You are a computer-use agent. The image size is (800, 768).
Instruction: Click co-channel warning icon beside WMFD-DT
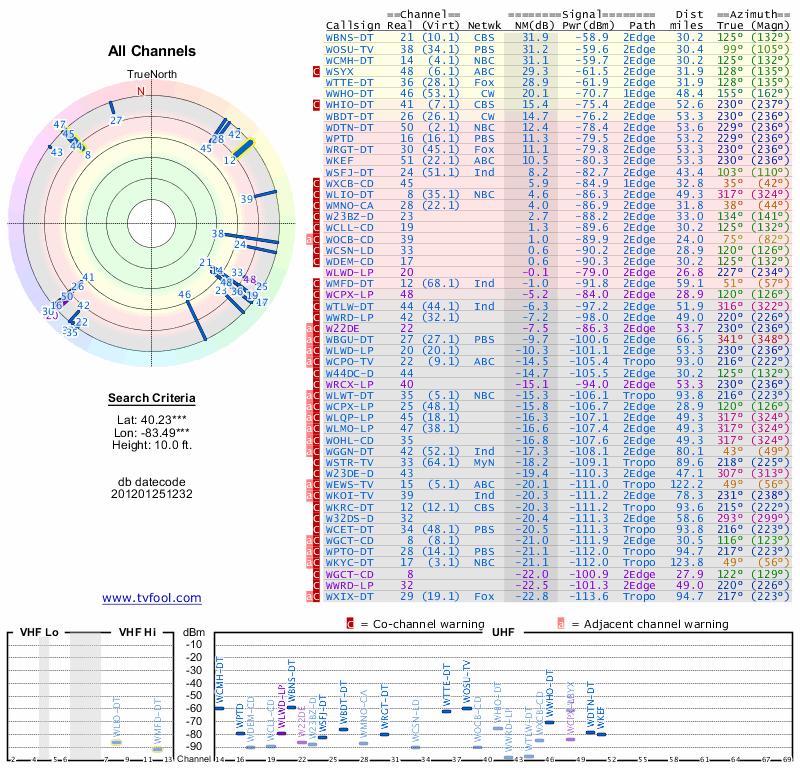316,284
